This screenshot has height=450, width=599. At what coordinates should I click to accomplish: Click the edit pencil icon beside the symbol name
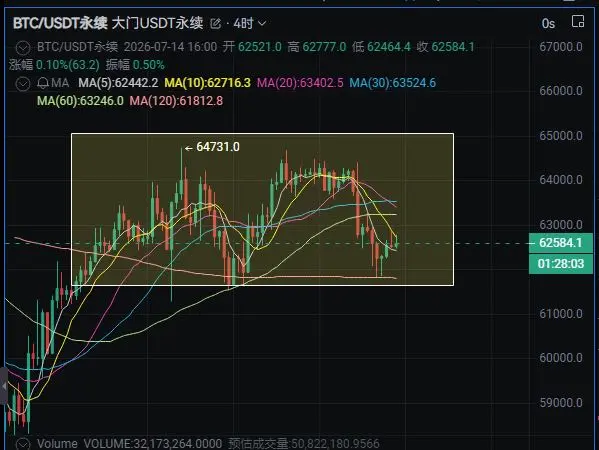click(x=215, y=24)
